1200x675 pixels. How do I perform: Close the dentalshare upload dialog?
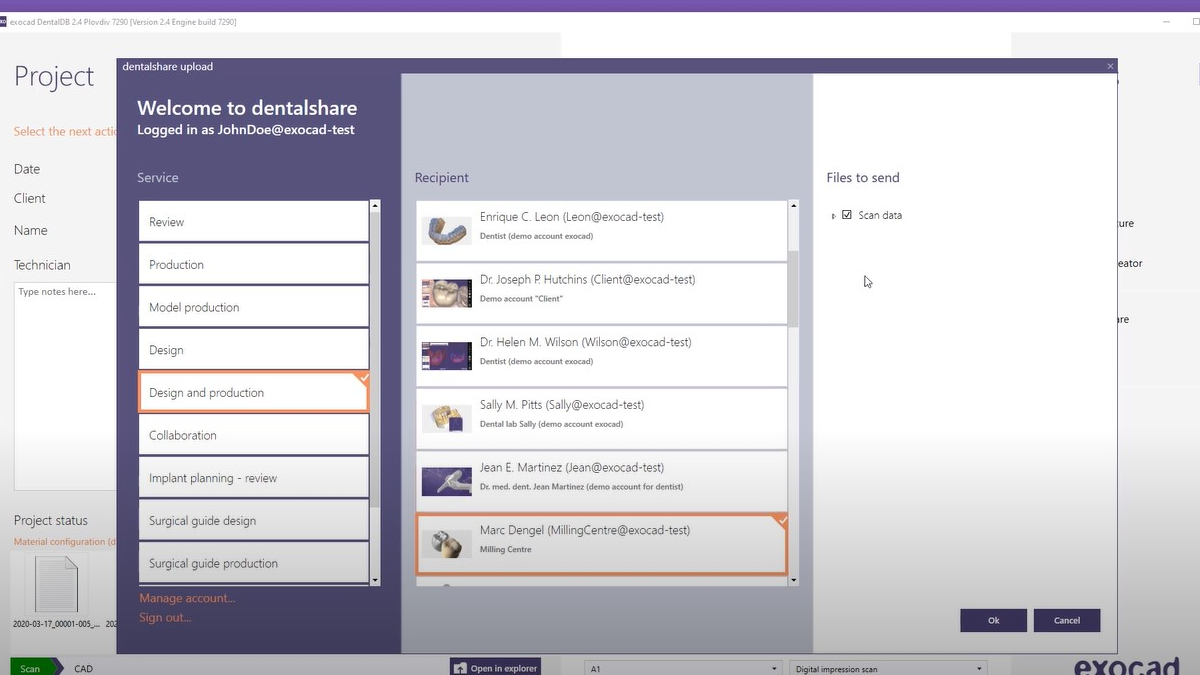click(1110, 67)
